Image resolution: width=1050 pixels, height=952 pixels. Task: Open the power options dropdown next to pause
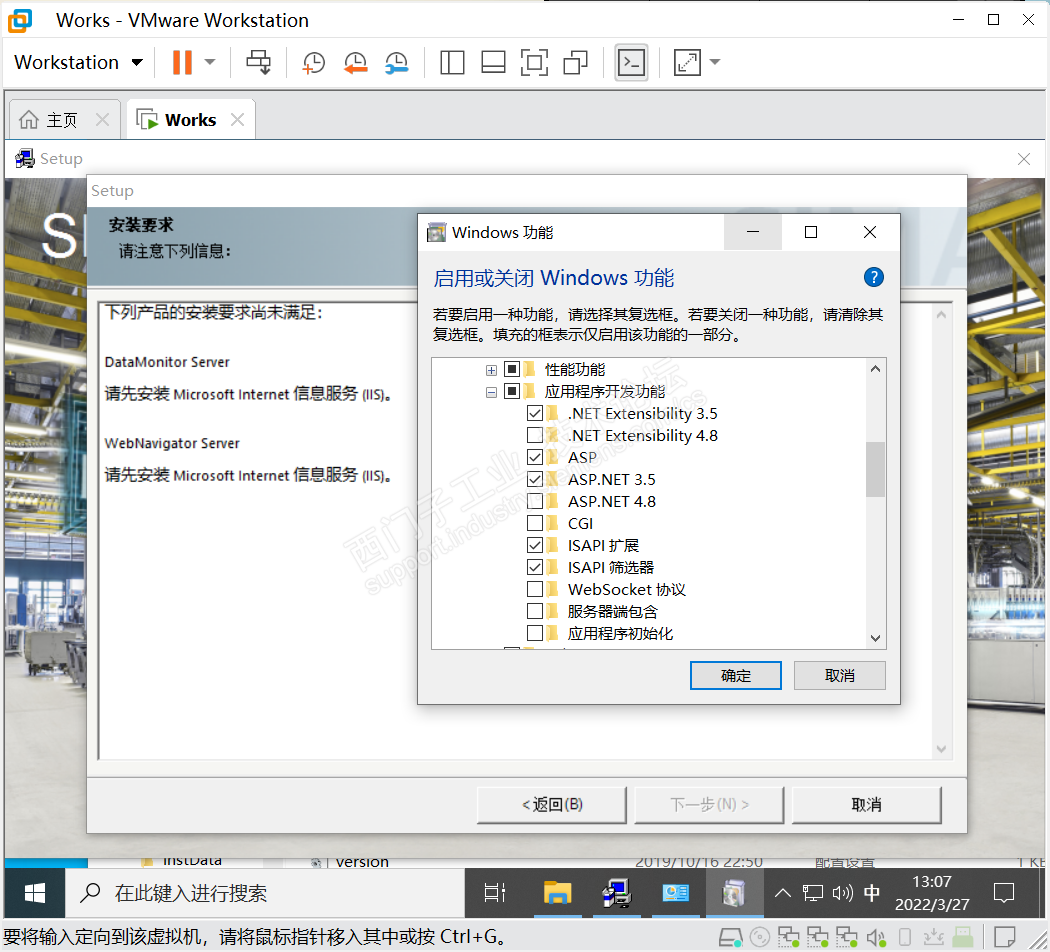point(210,62)
